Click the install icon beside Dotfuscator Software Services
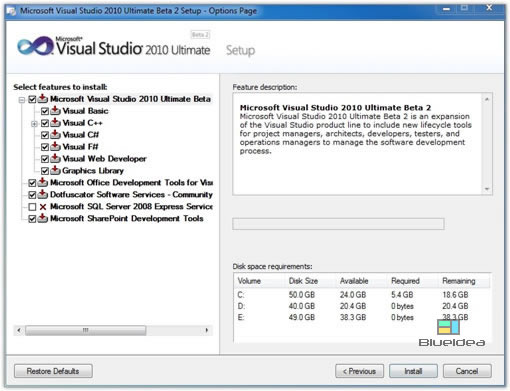This screenshot has height=391, width=510. (x=43, y=194)
